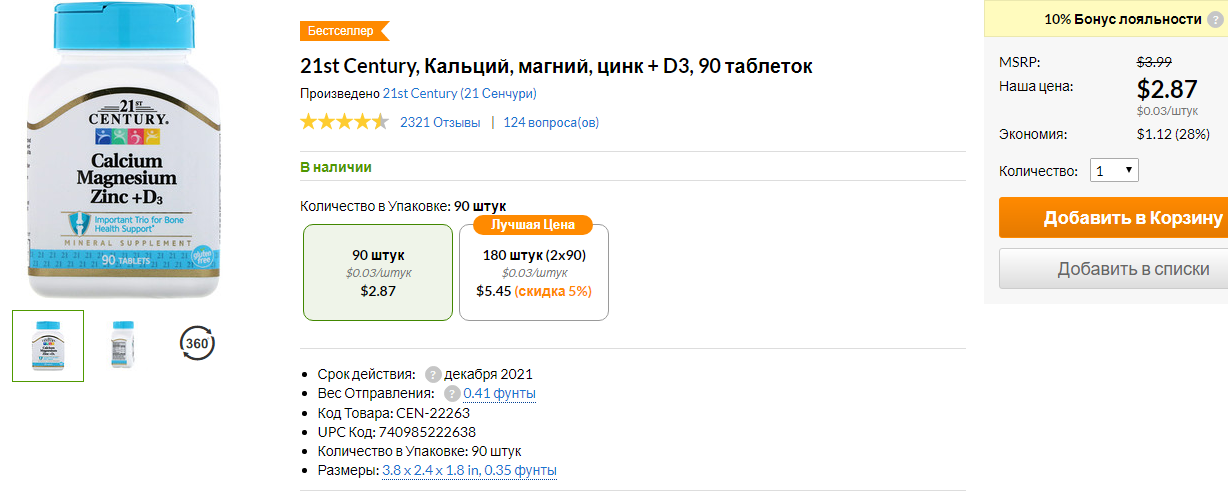The height and width of the screenshot is (502, 1228).
Task: Open the 2321 Отзывы reviews link
Action: [x=440, y=122]
